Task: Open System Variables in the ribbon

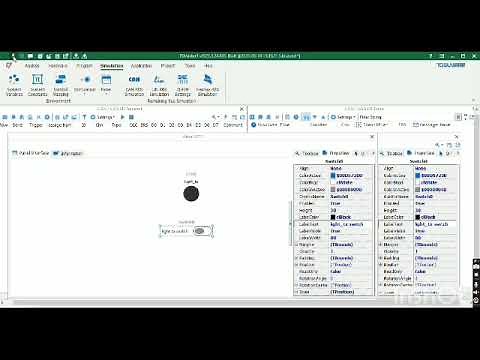Action: pos(14,85)
